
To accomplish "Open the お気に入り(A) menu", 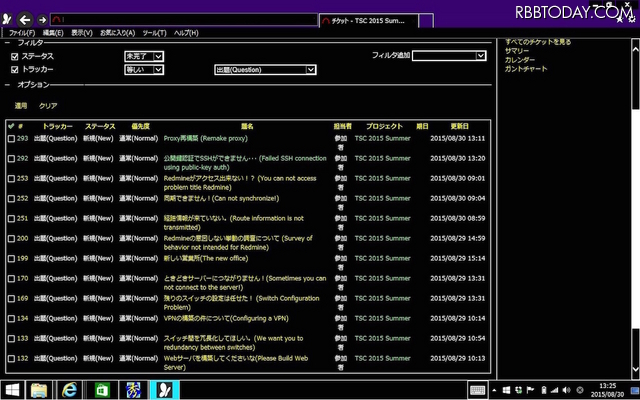I will 118,33.
